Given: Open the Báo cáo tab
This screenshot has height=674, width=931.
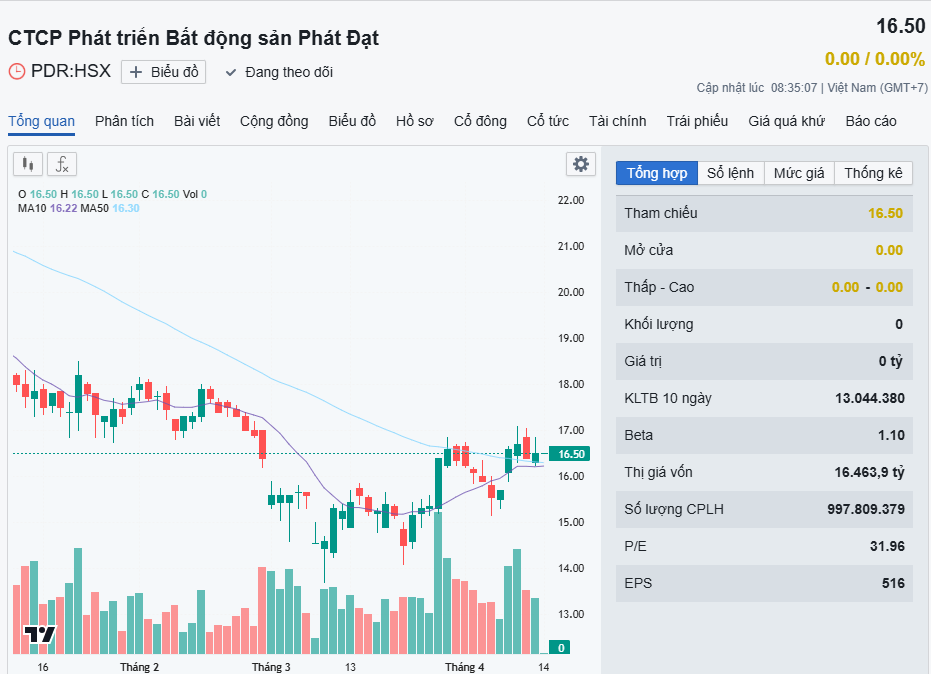Looking at the screenshot, I should point(870,121).
